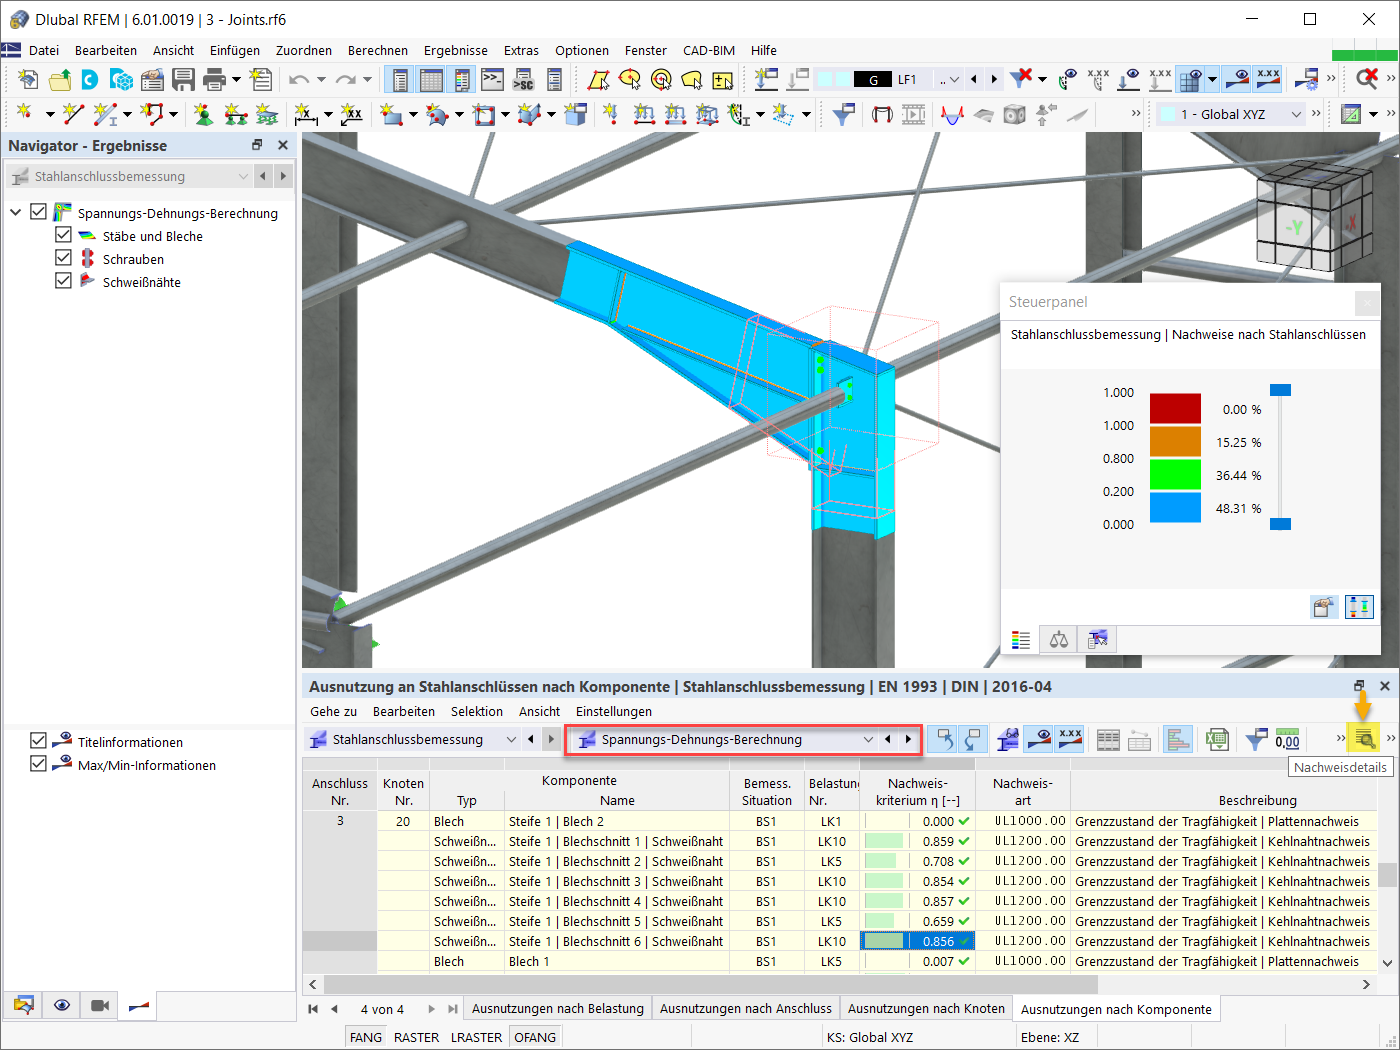The height and width of the screenshot is (1050, 1400).
Task: Open the Gehe zu table menu
Action: click(x=333, y=711)
